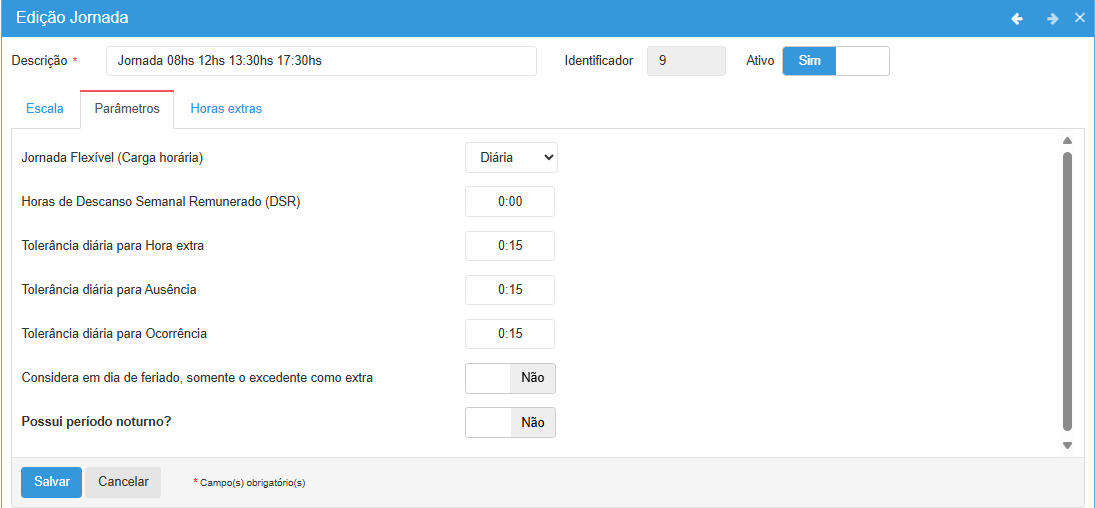Enable Possui período noturno switch
The image size is (1095, 508).
click(510, 422)
